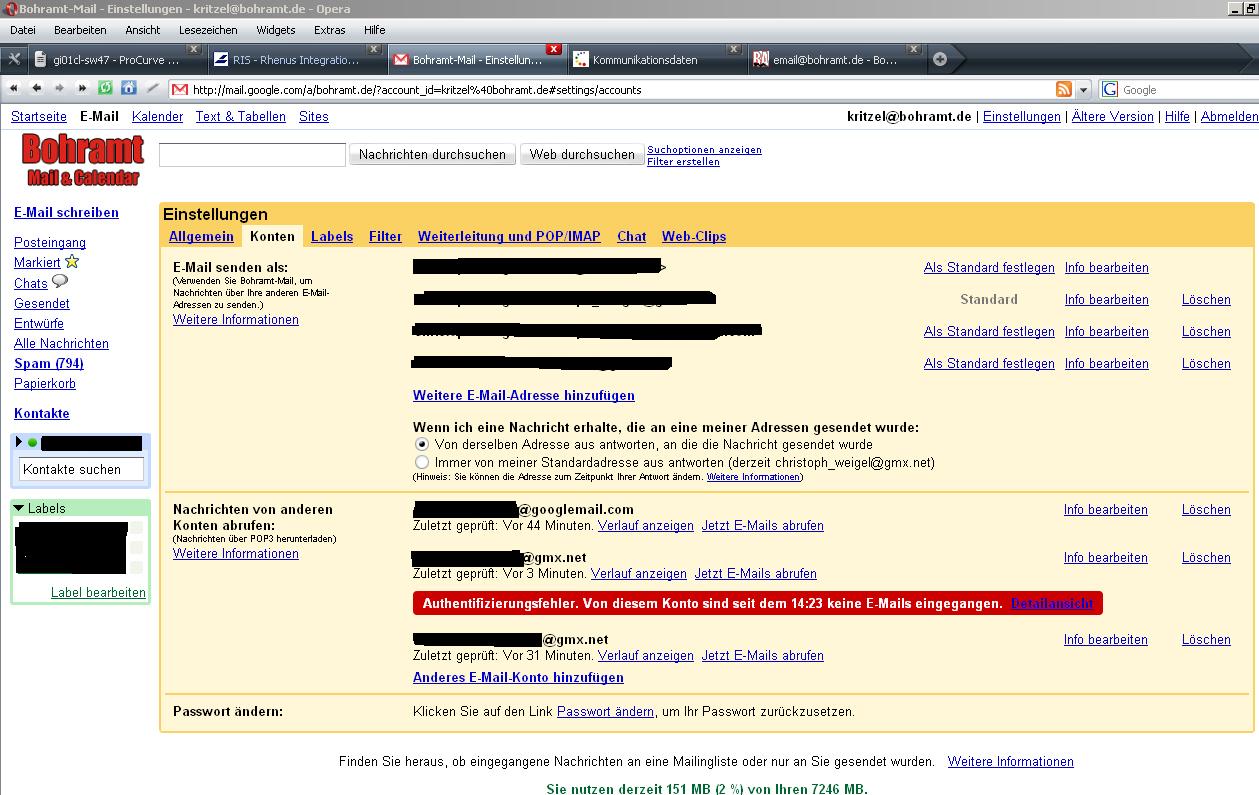
Task: Select 'Von derselben Adresse aus antworten' option
Action: [422, 444]
